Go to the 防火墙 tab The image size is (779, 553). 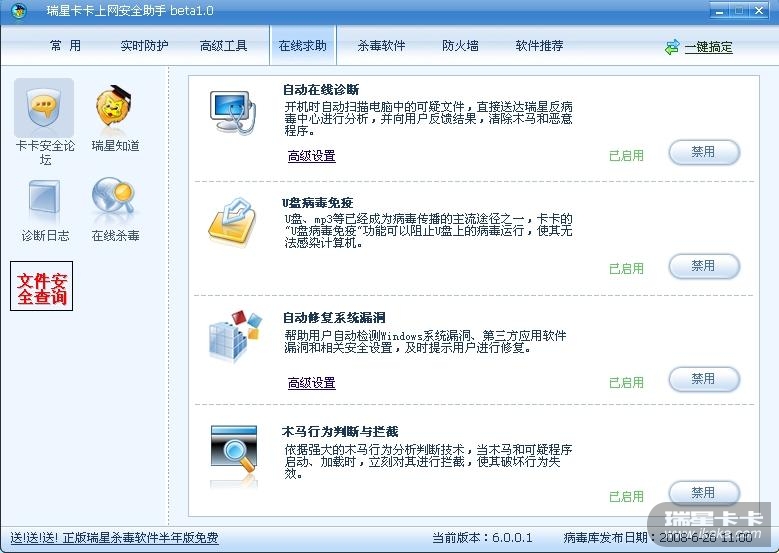click(x=461, y=46)
